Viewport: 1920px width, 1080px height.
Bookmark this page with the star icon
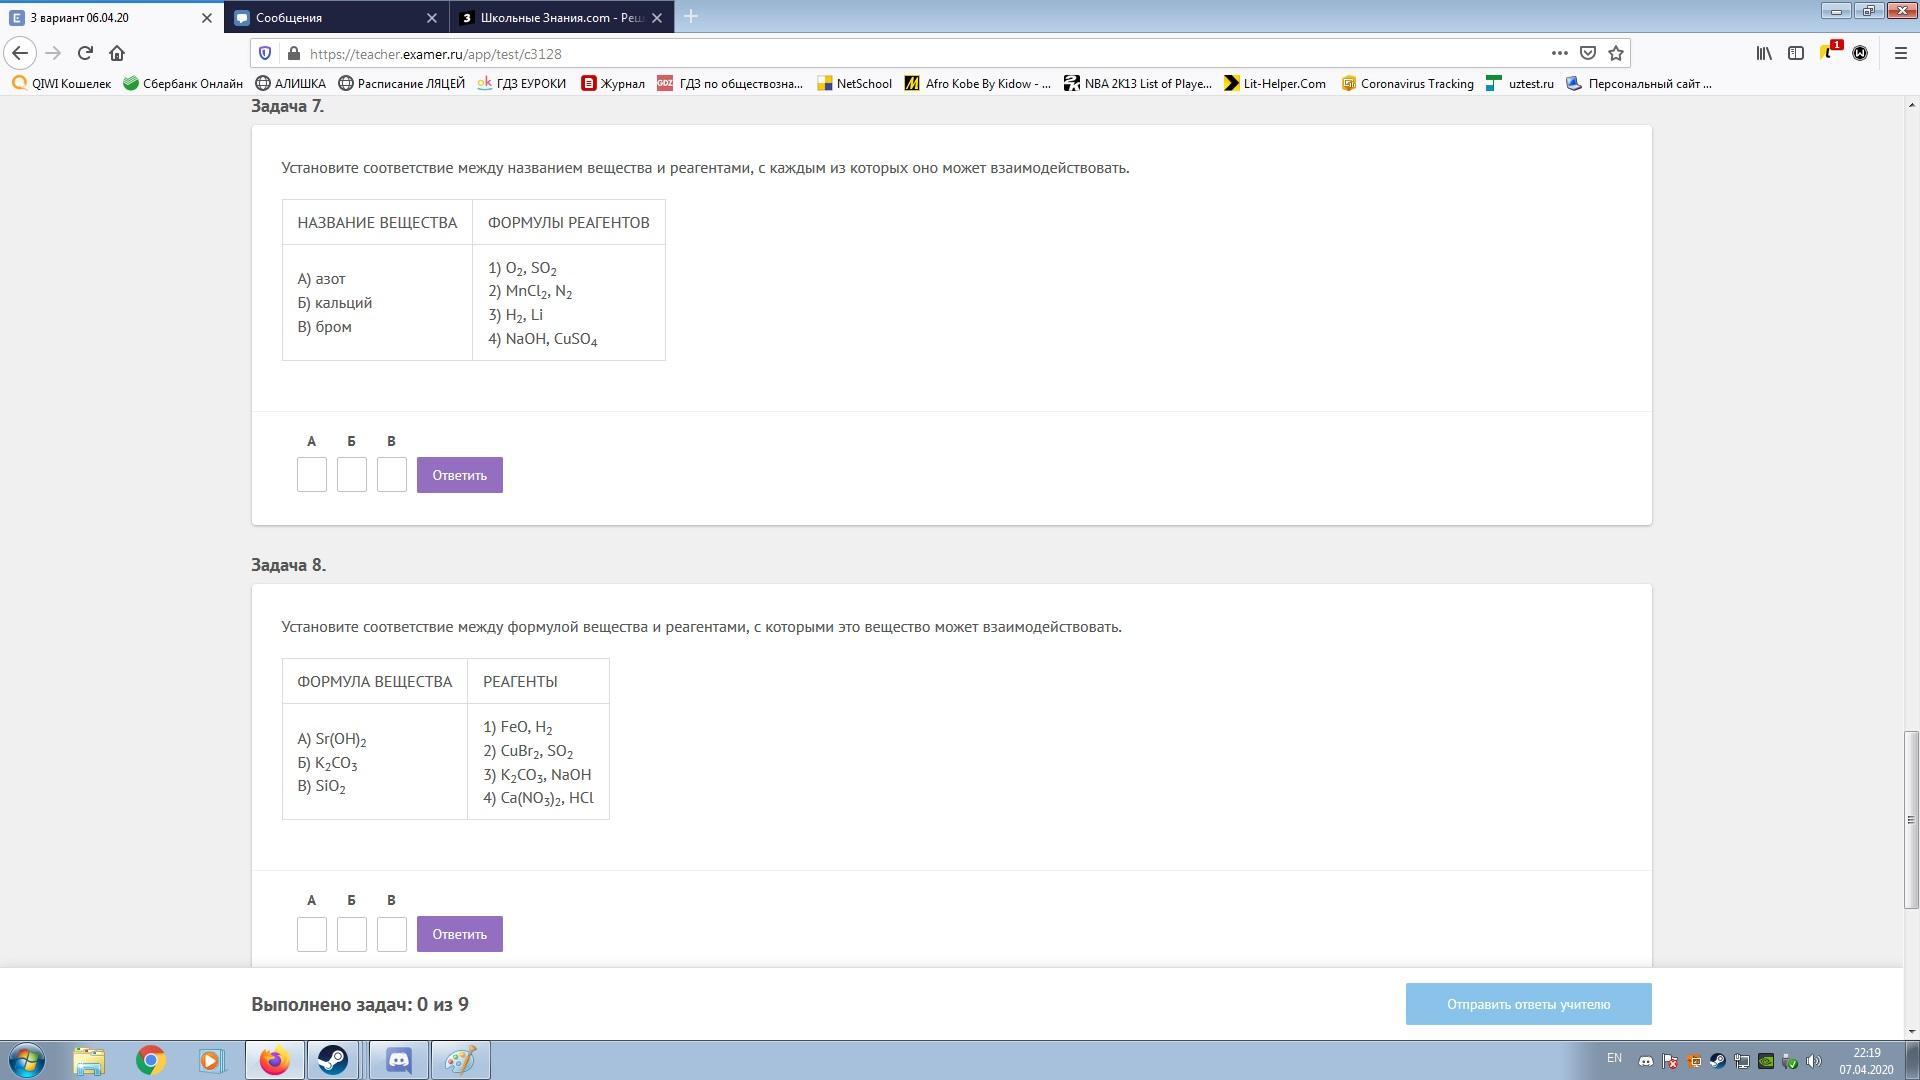1616,53
